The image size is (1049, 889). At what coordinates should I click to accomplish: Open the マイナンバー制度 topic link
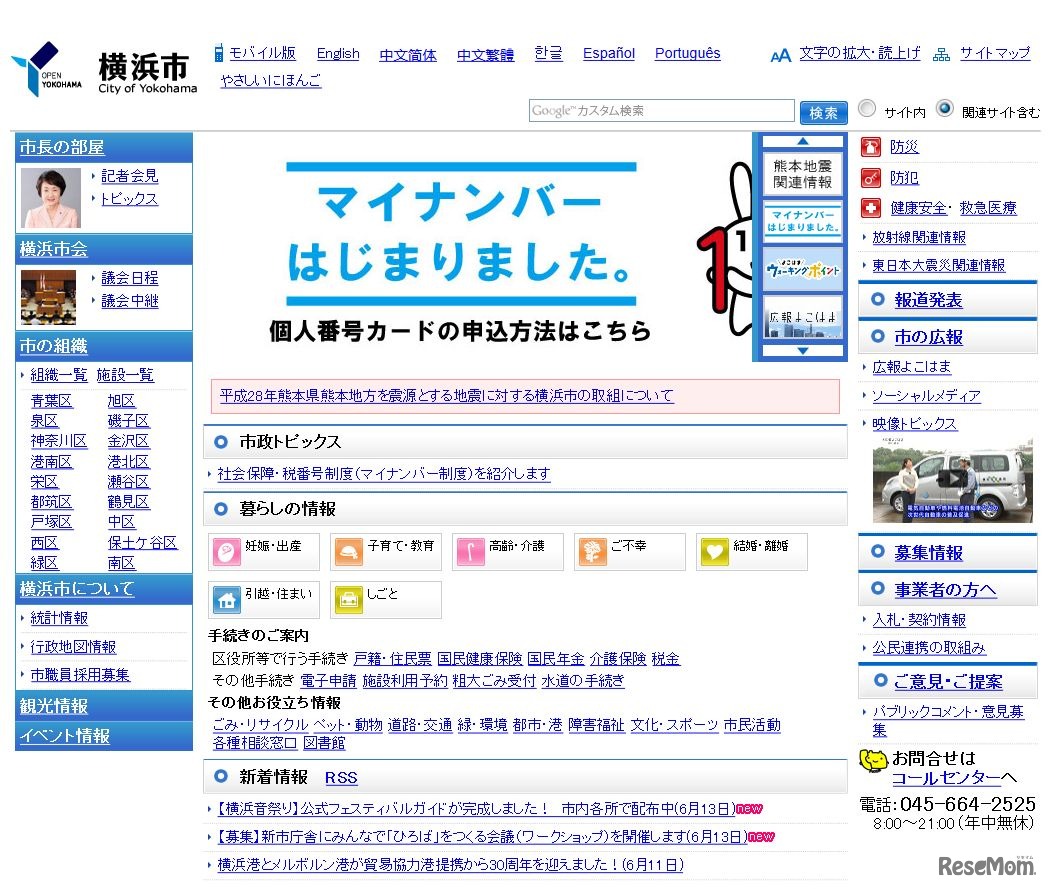384,474
